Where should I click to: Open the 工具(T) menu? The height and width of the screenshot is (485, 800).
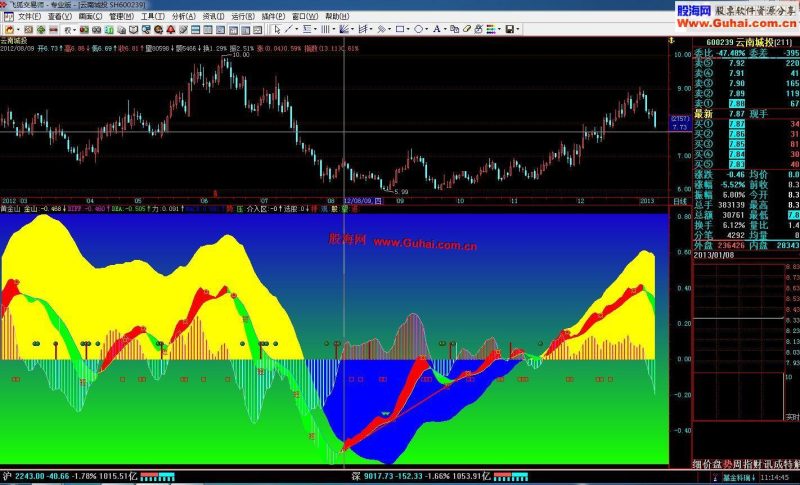click(153, 17)
